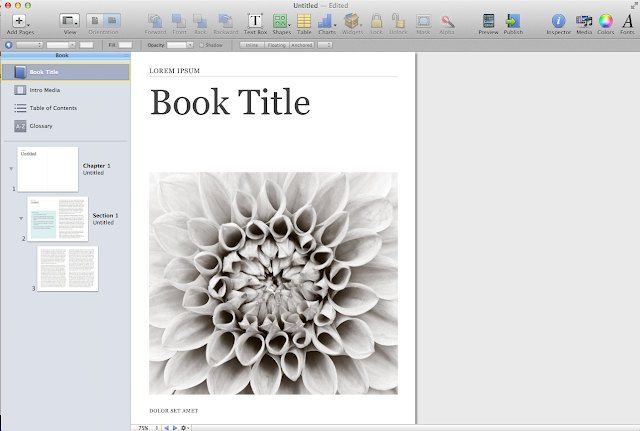The width and height of the screenshot is (640, 431).
Task: Click the Book Title heading text
Action: [230, 102]
